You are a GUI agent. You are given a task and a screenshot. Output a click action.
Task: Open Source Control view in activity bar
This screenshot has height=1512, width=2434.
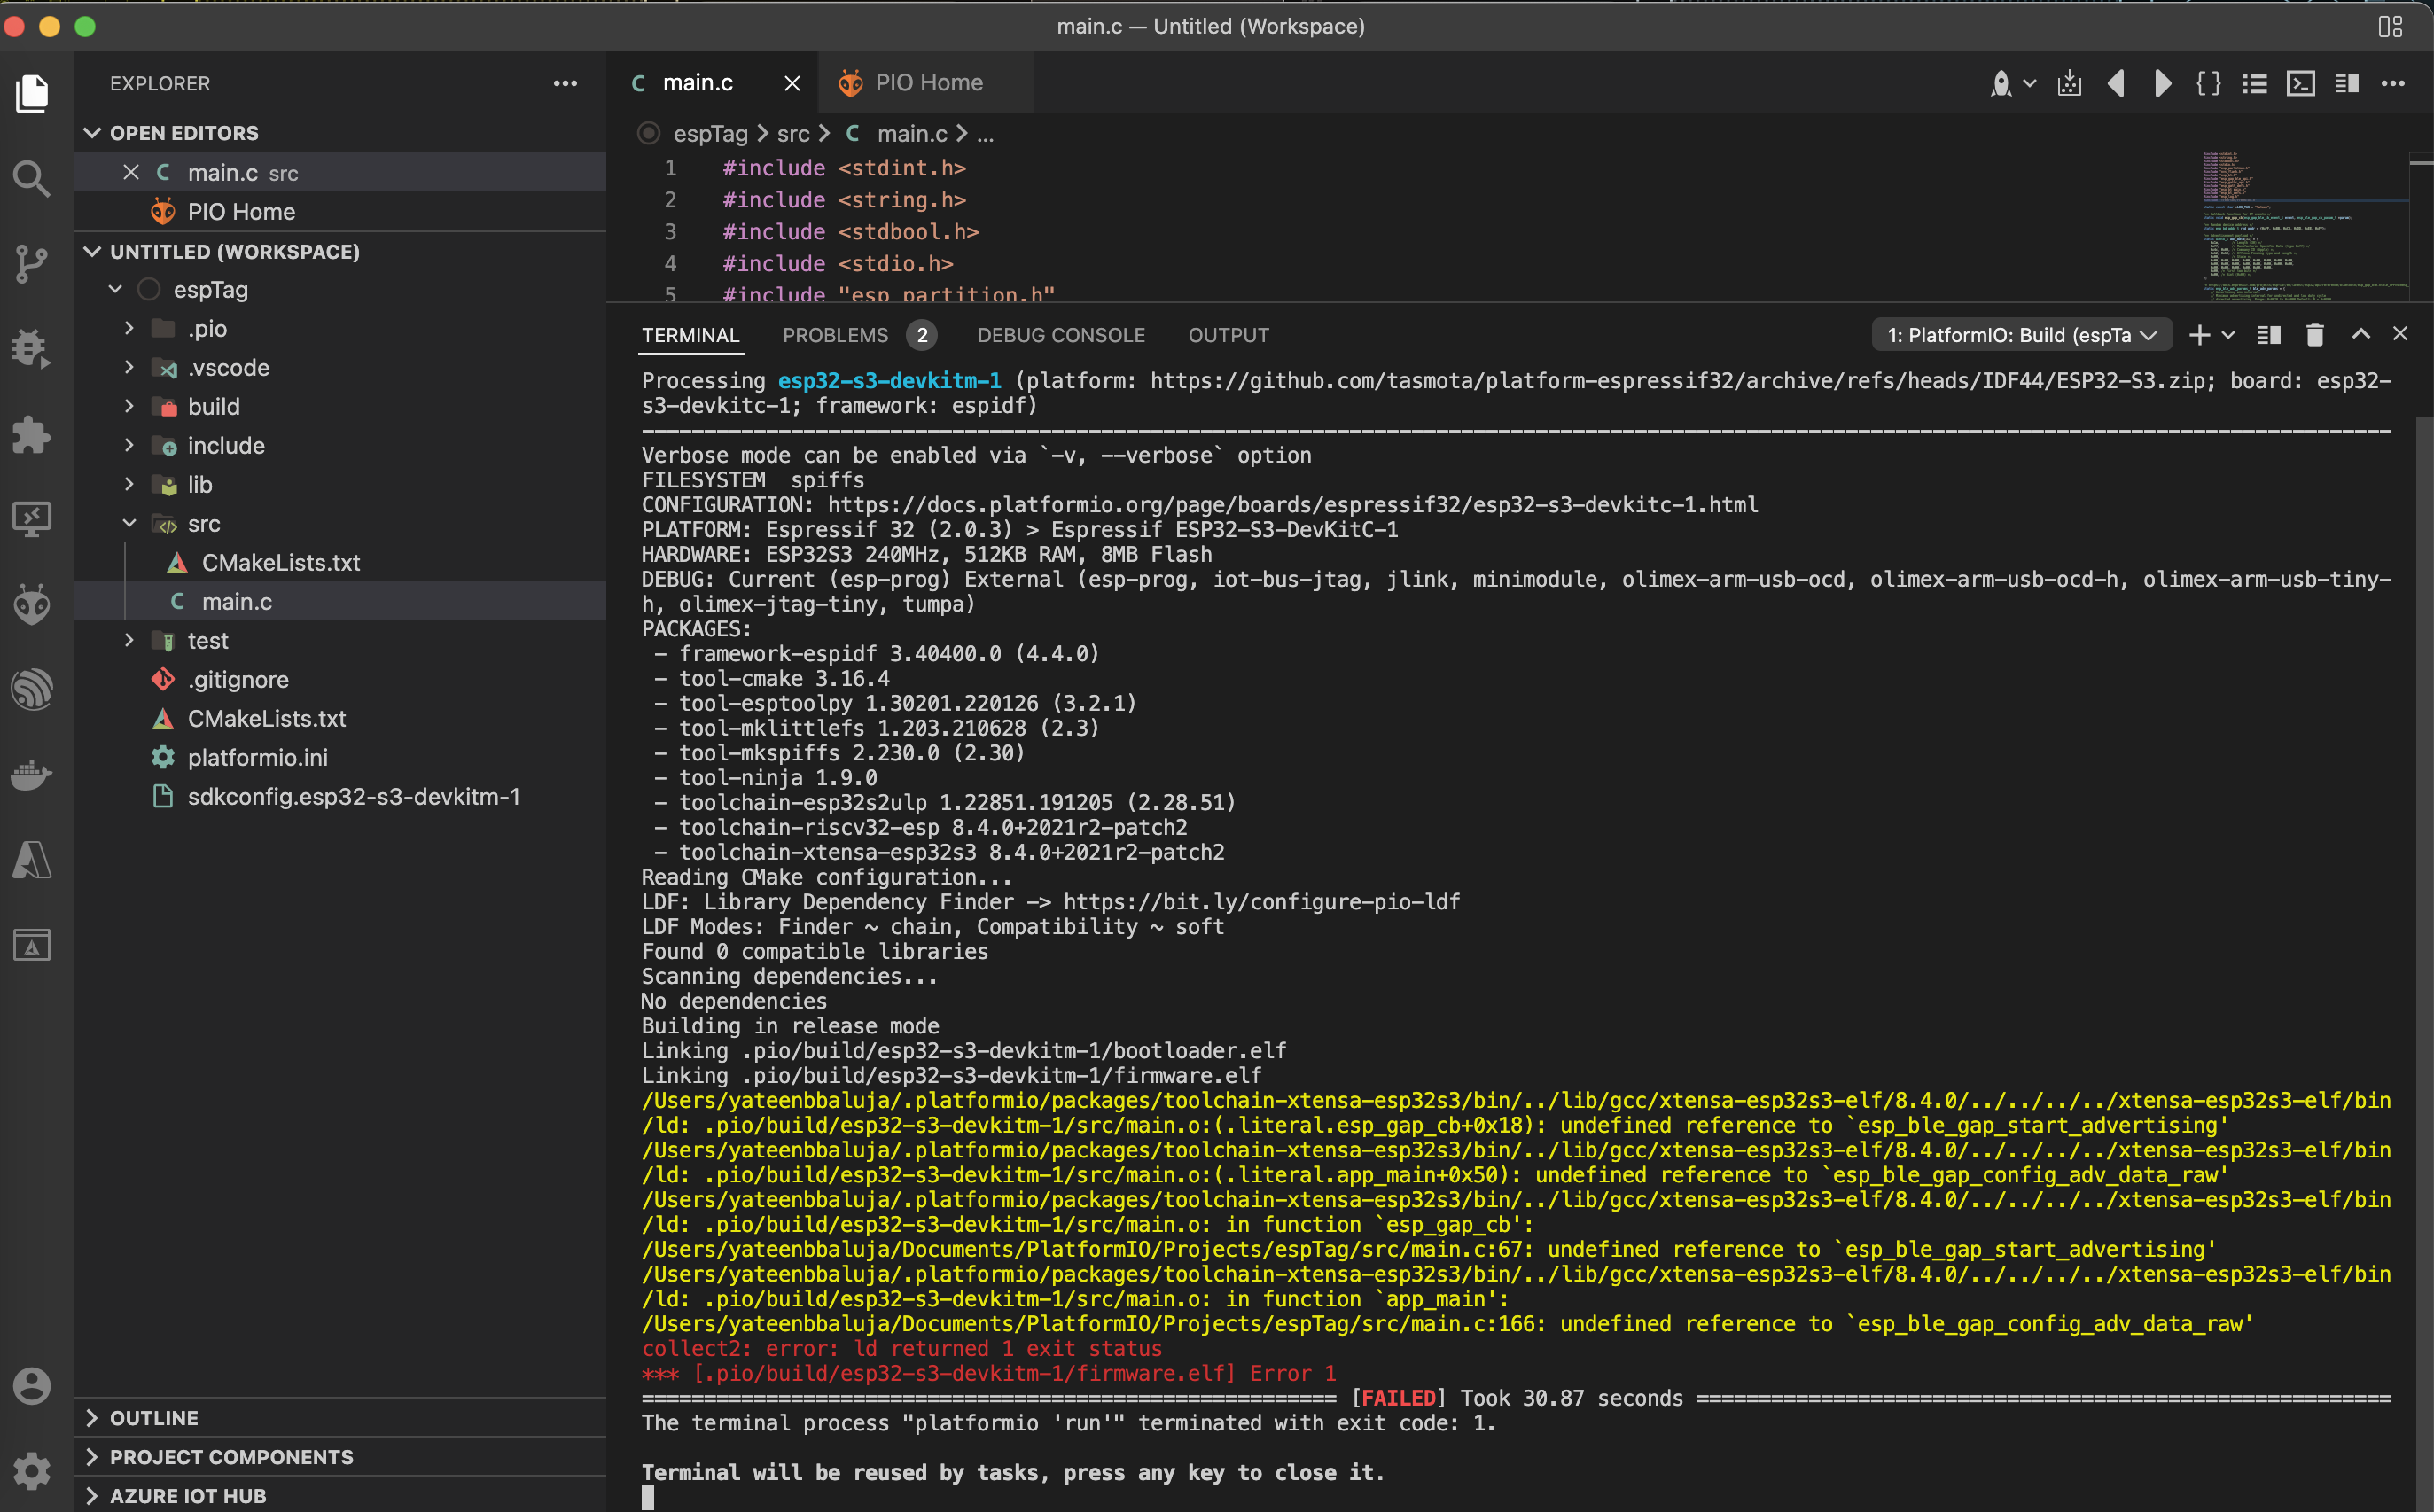[x=32, y=264]
